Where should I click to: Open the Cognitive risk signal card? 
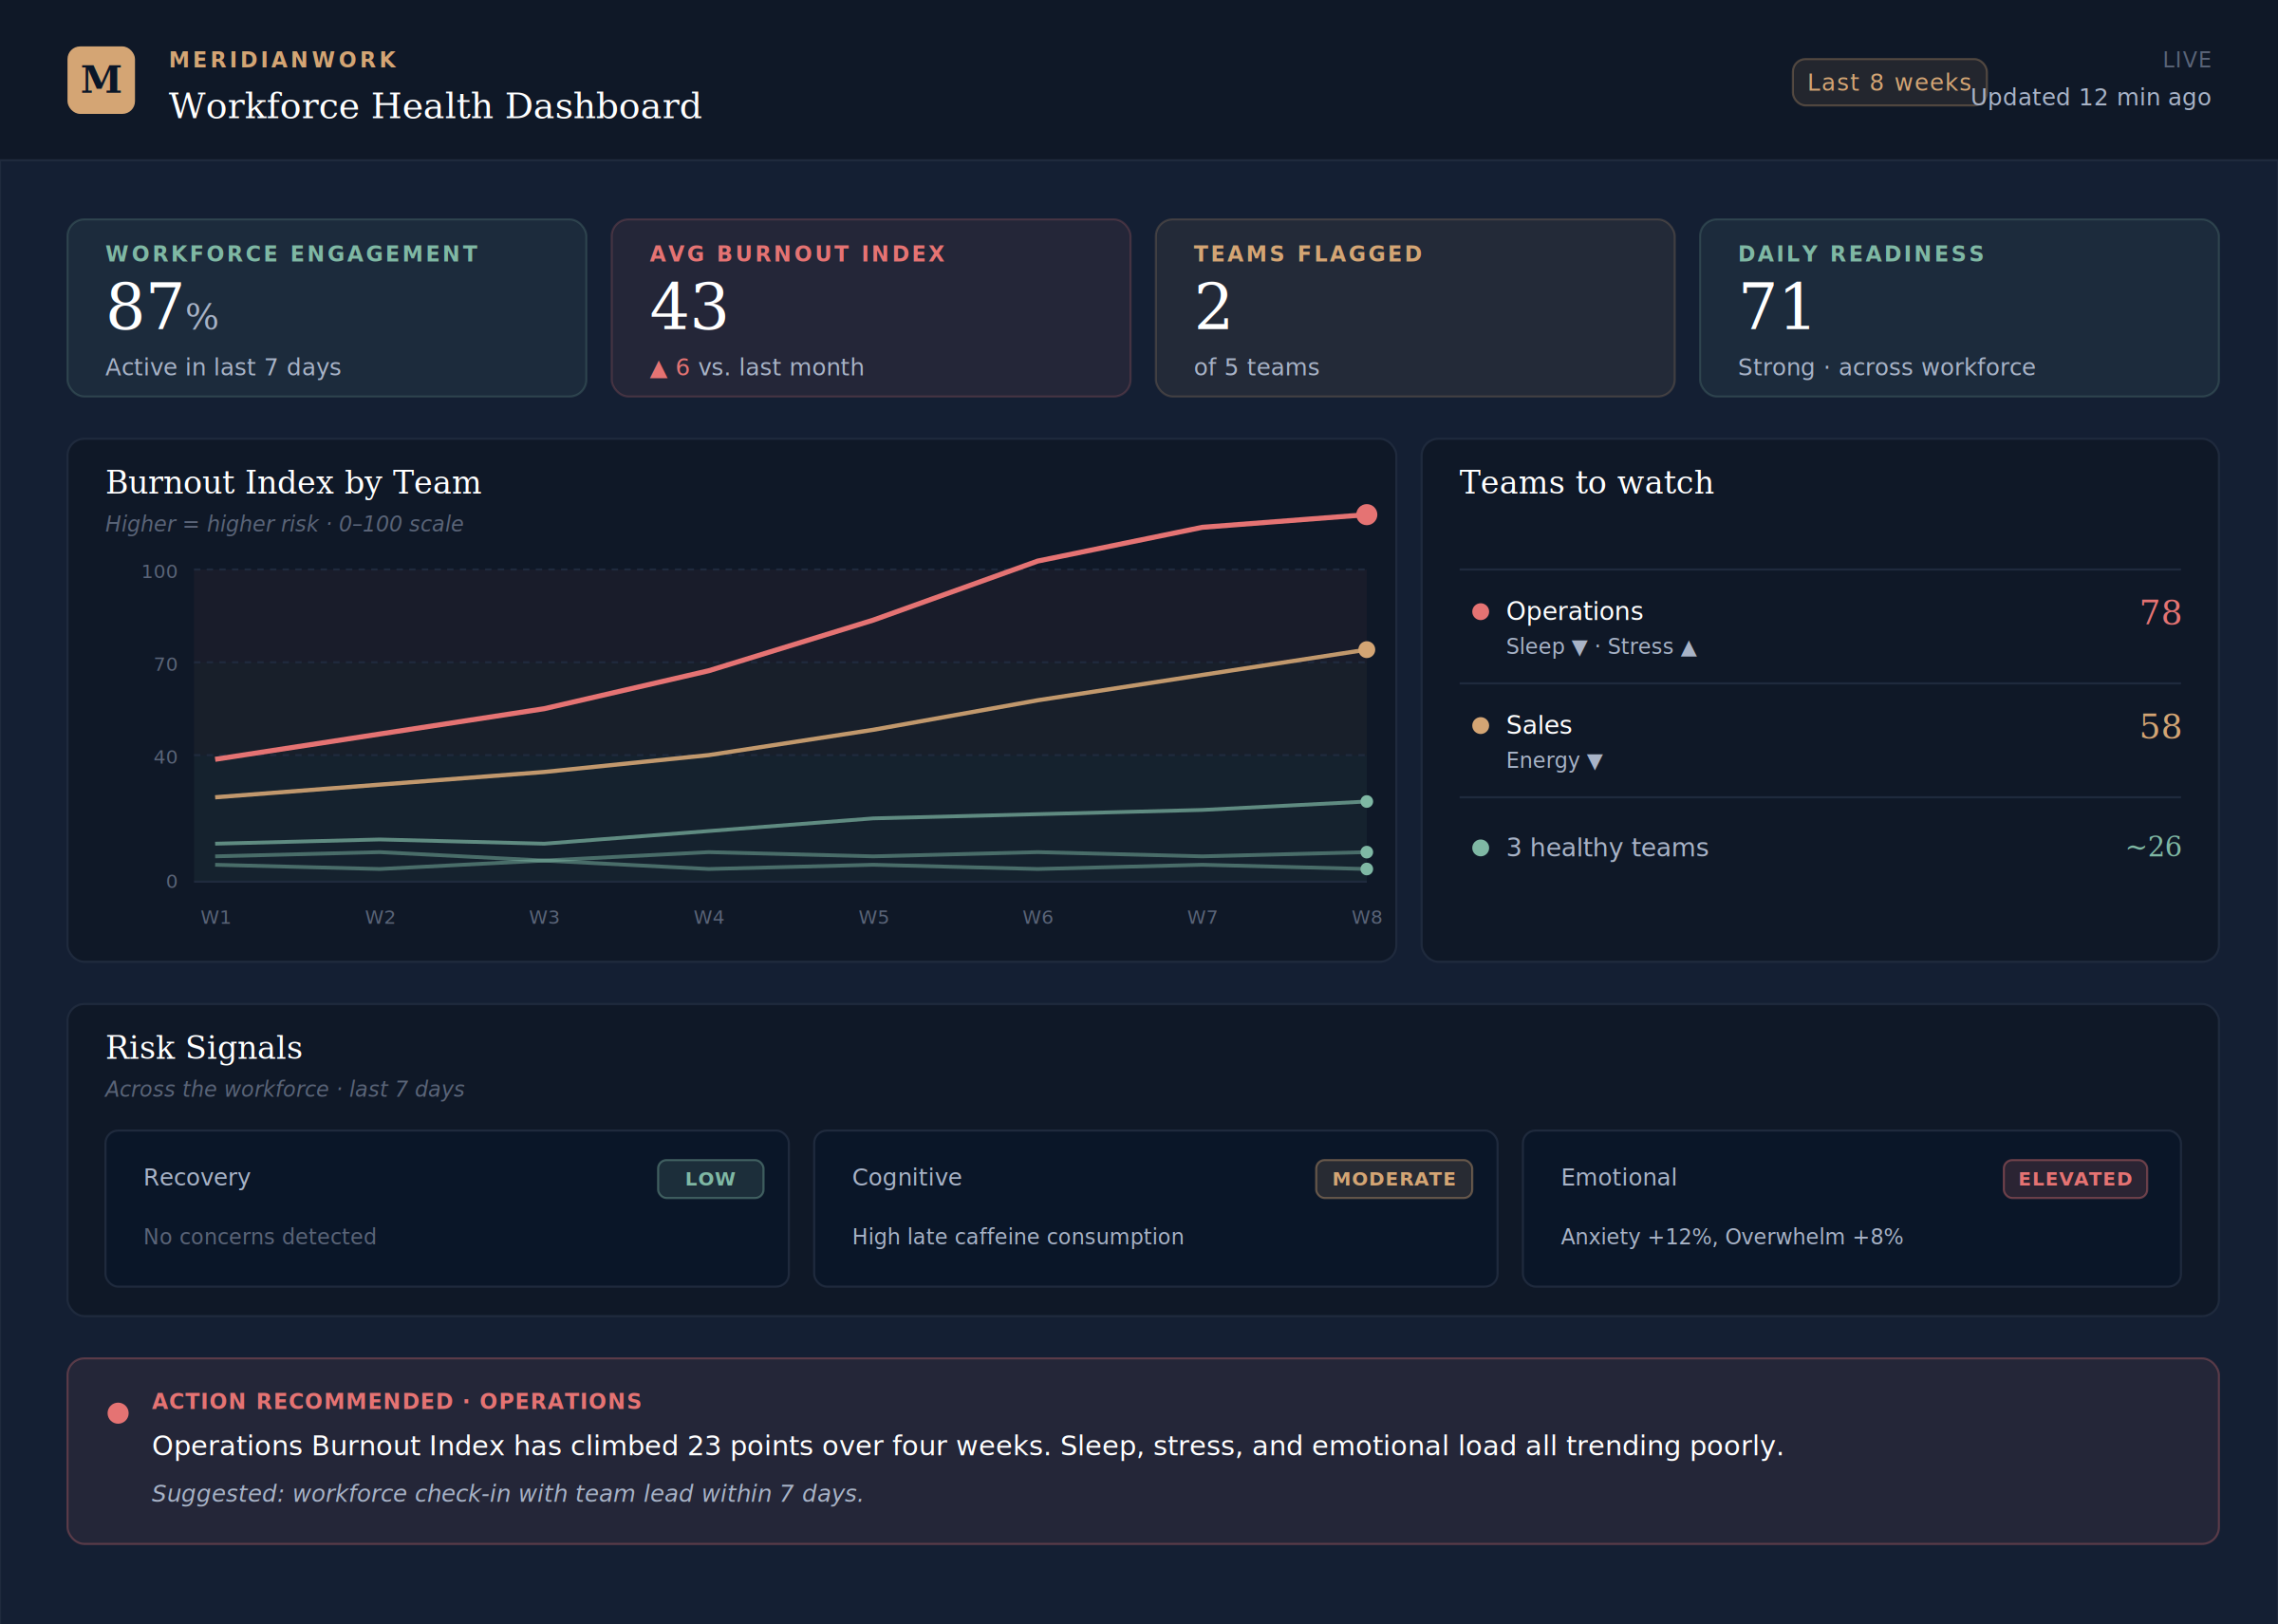coord(1155,1208)
